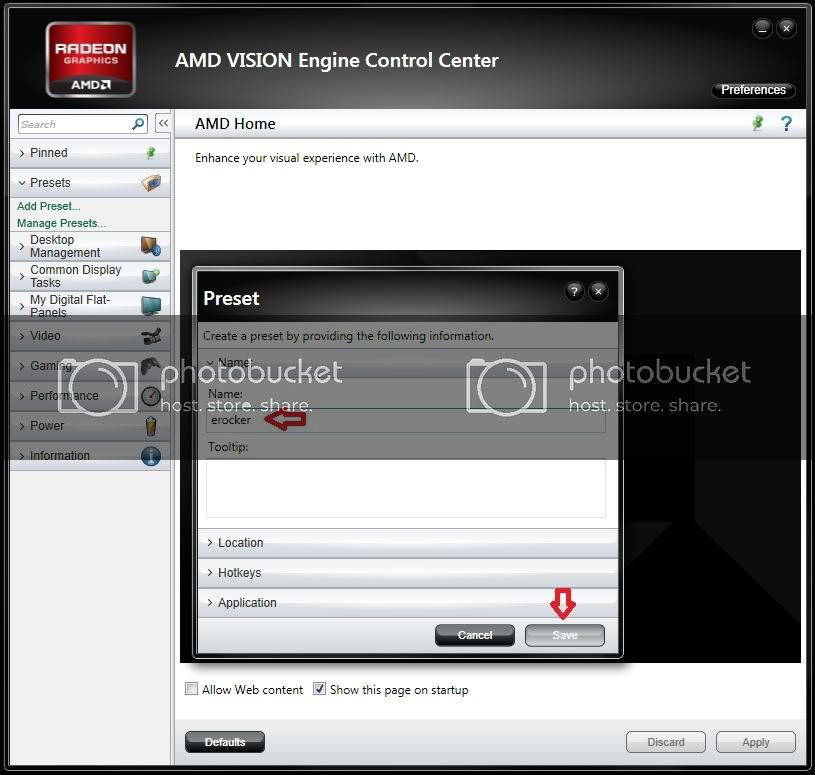Open help in the Preset dialog
Screen dimensions: 815x775
tap(574, 292)
